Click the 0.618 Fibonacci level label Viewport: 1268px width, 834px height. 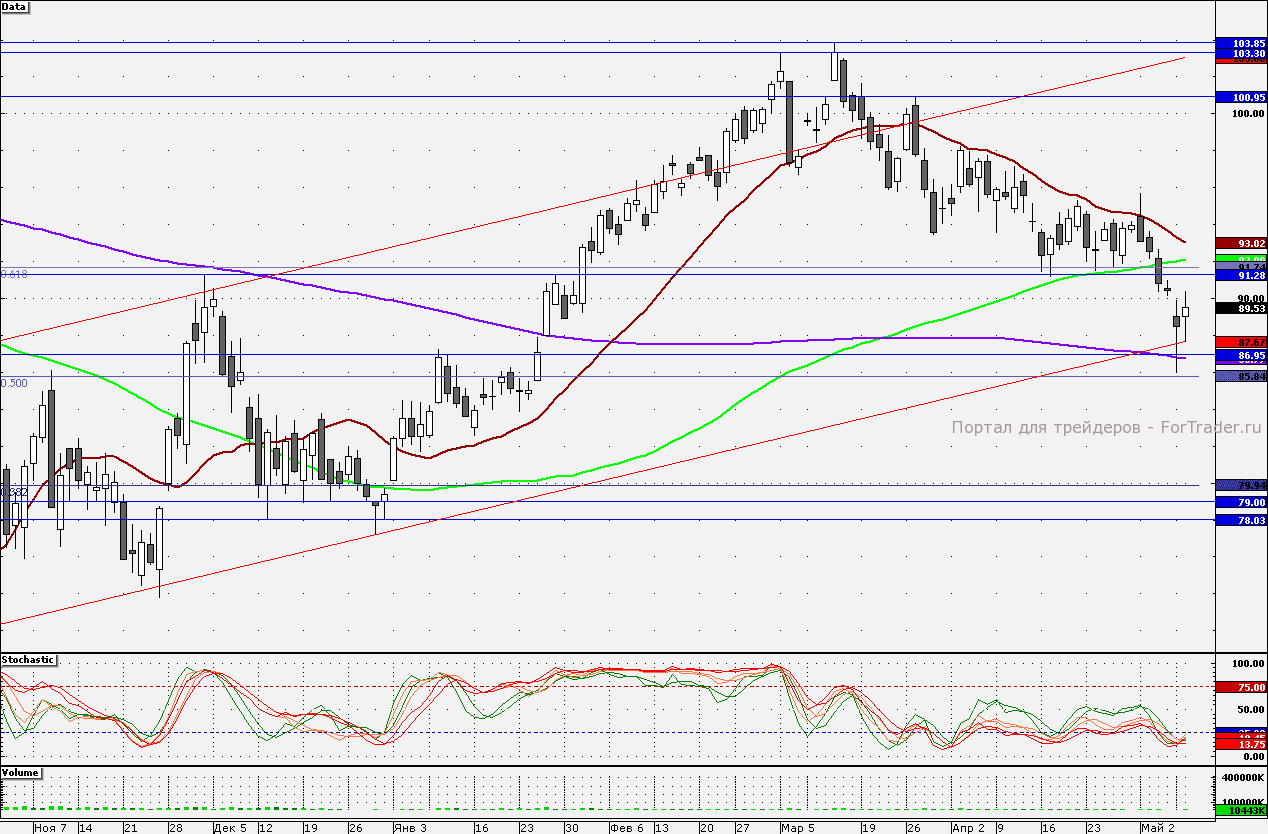[14, 274]
